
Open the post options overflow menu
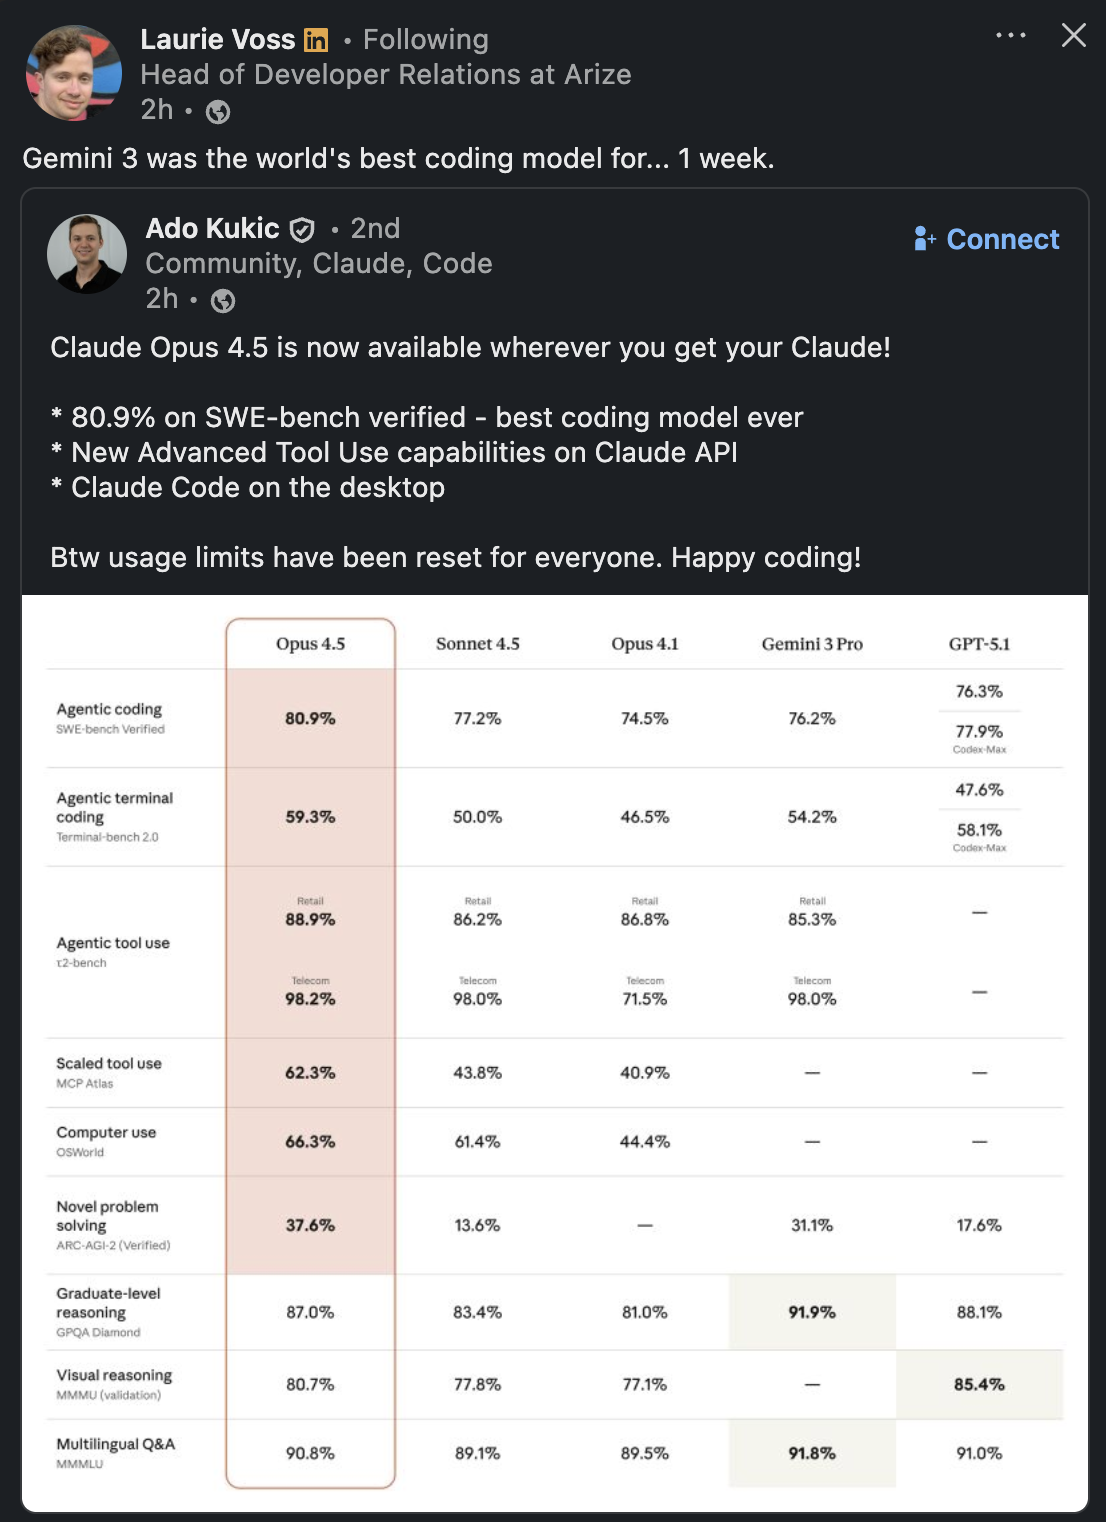[x=1011, y=34]
